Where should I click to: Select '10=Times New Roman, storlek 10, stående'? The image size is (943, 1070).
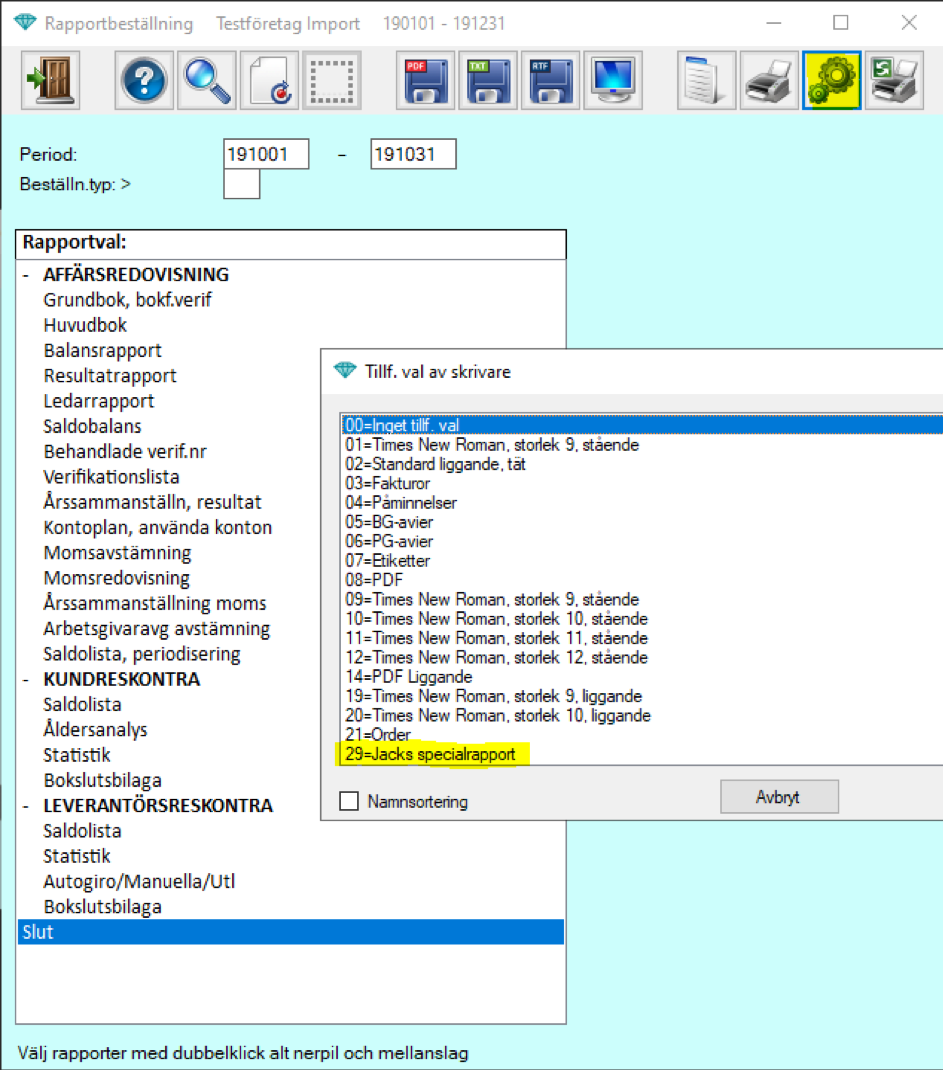[497, 619]
